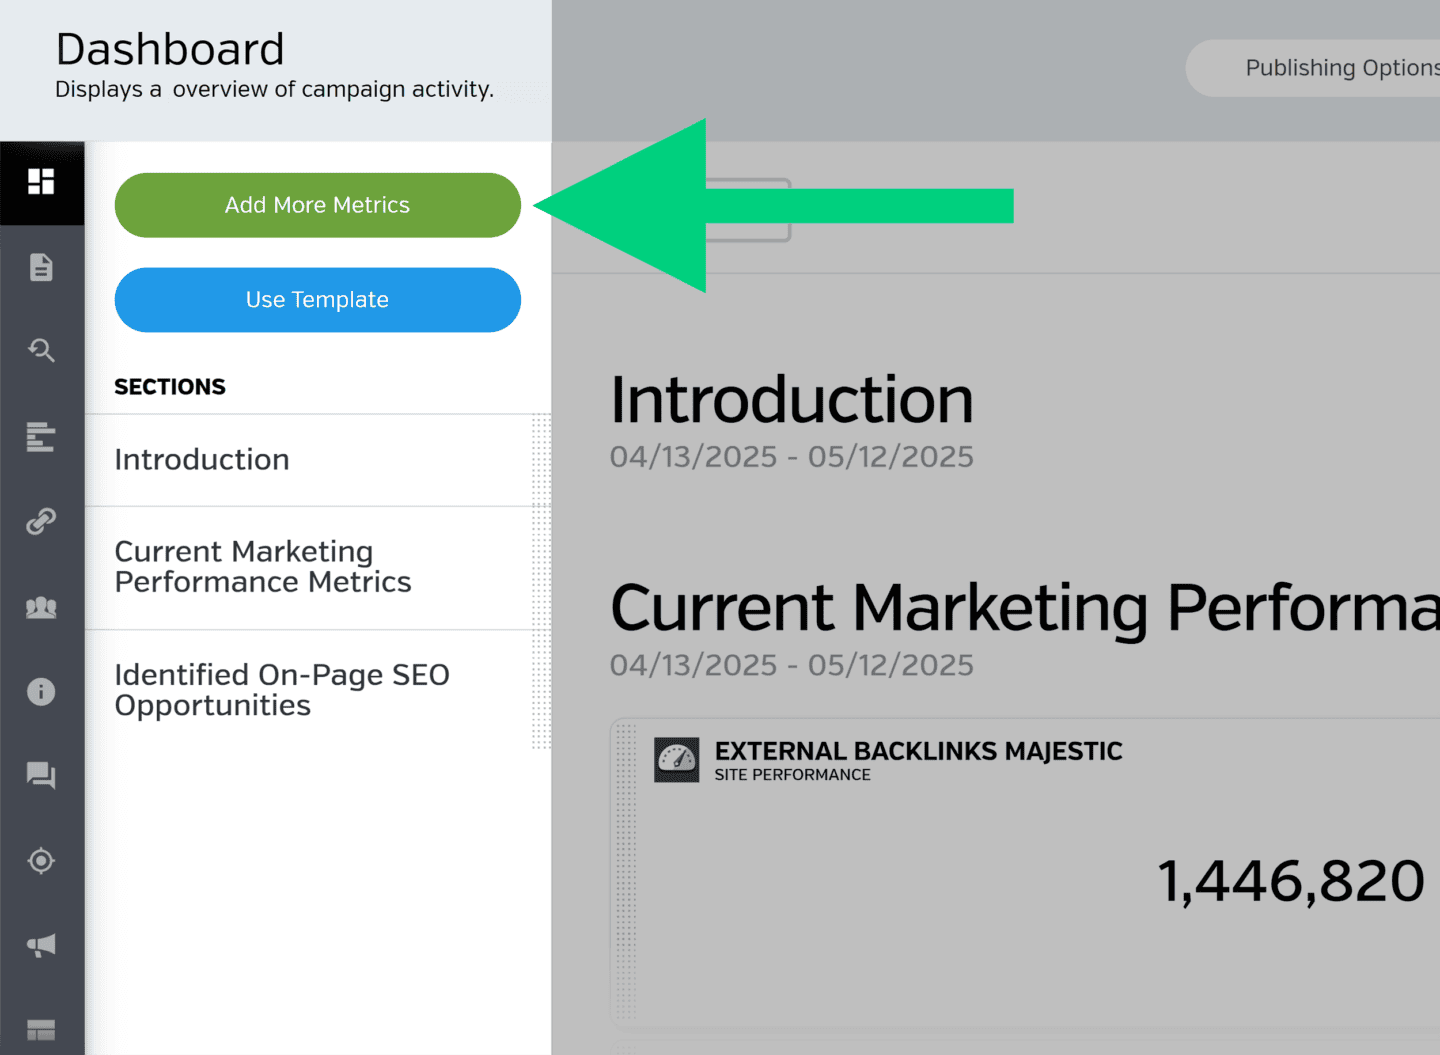Open the info circle icon in sidebar

[x=41, y=692]
